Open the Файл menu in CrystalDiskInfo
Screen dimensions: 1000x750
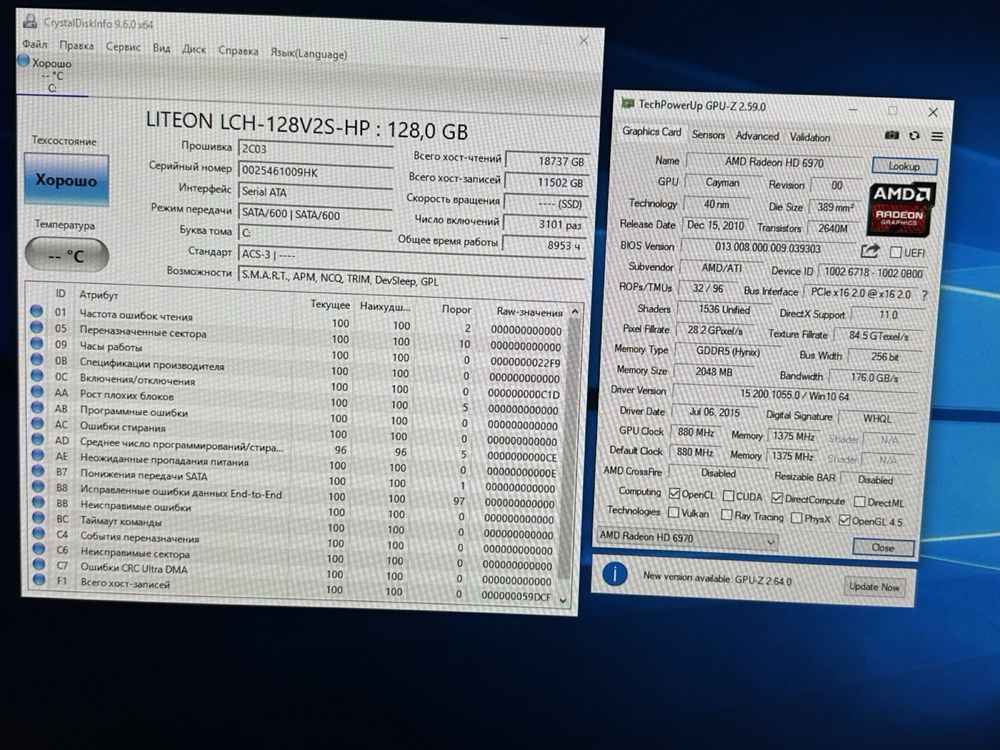[34, 44]
